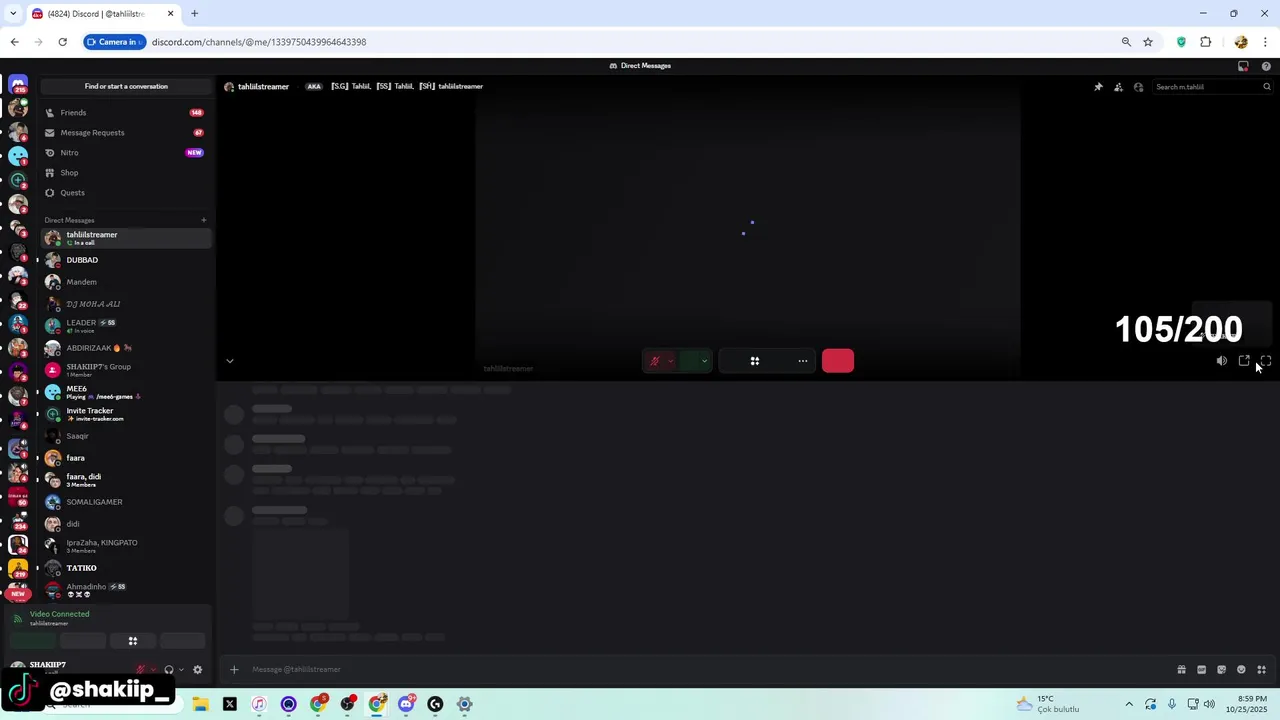Open pinned messages with the pin icon
Image resolution: width=1280 pixels, height=720 pixels.
[x=1098, y=87]
